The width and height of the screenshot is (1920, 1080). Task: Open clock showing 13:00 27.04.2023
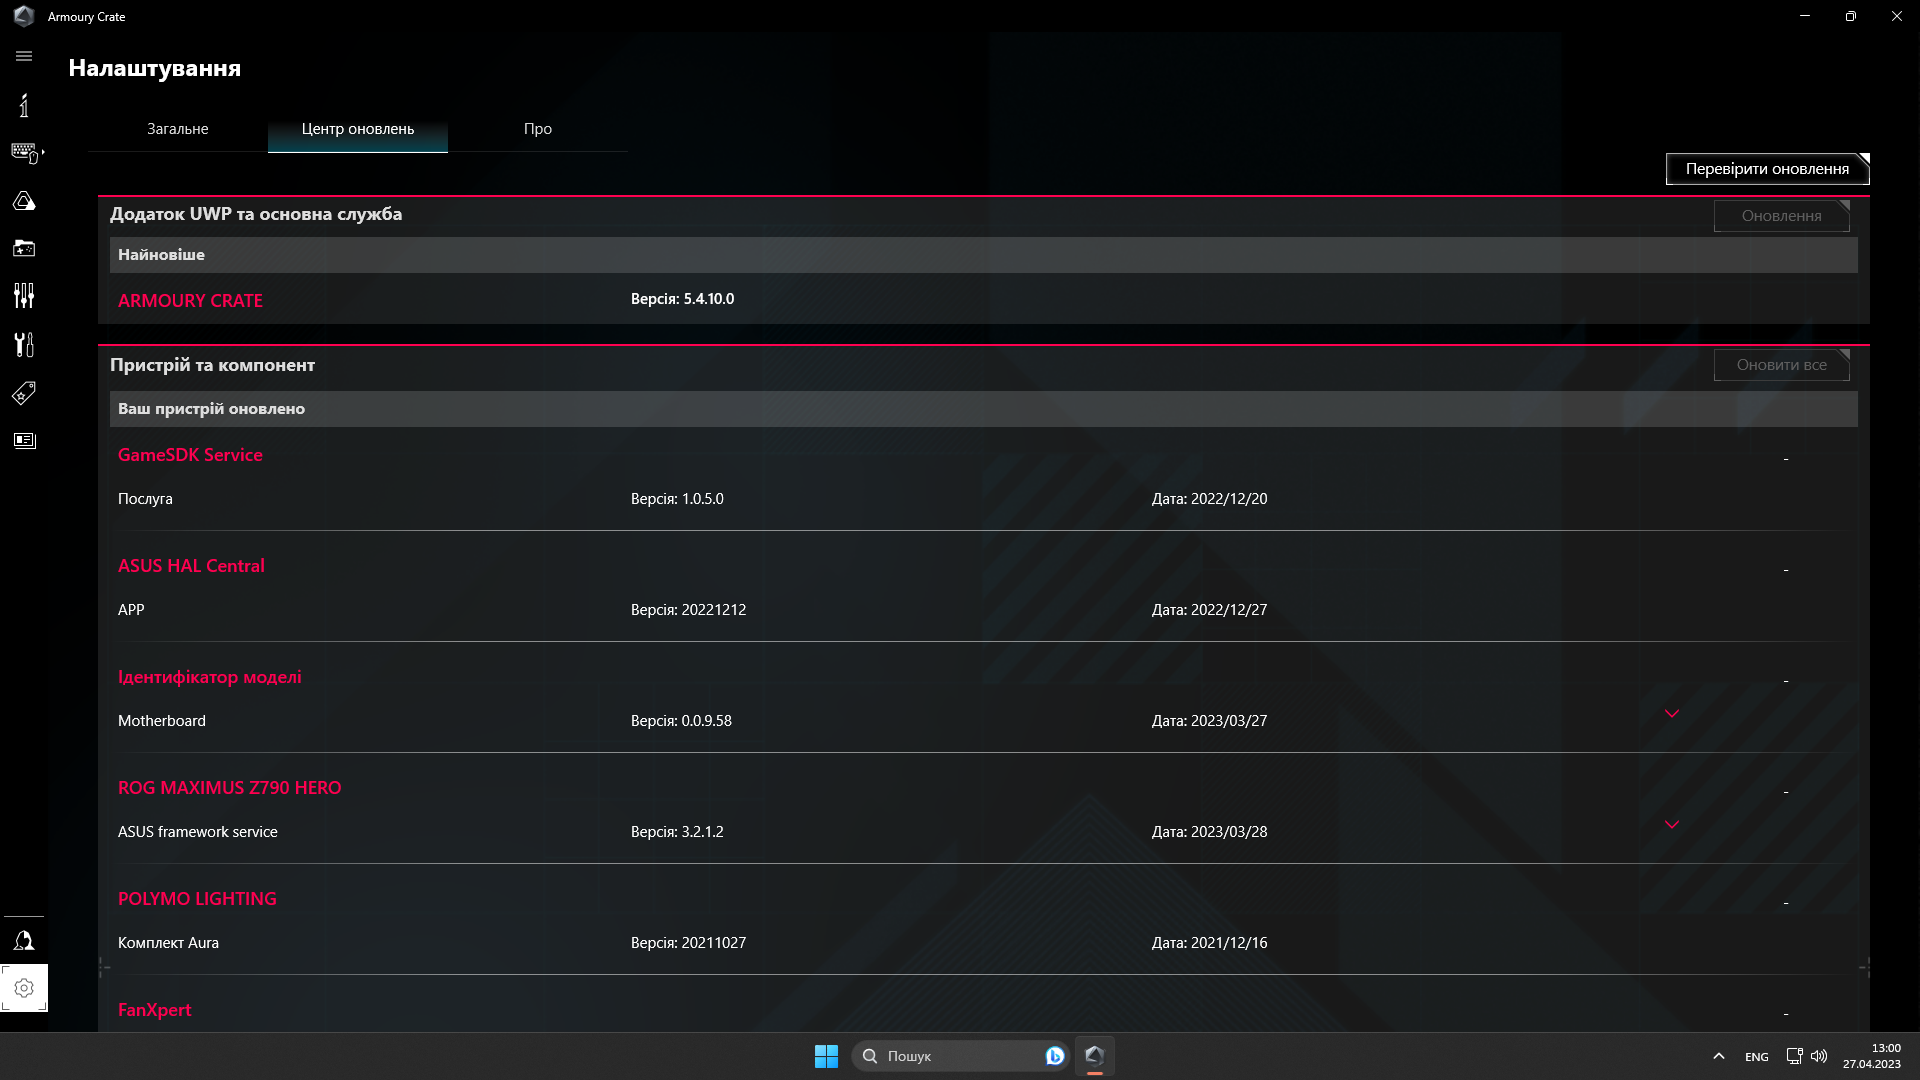1872,1056
